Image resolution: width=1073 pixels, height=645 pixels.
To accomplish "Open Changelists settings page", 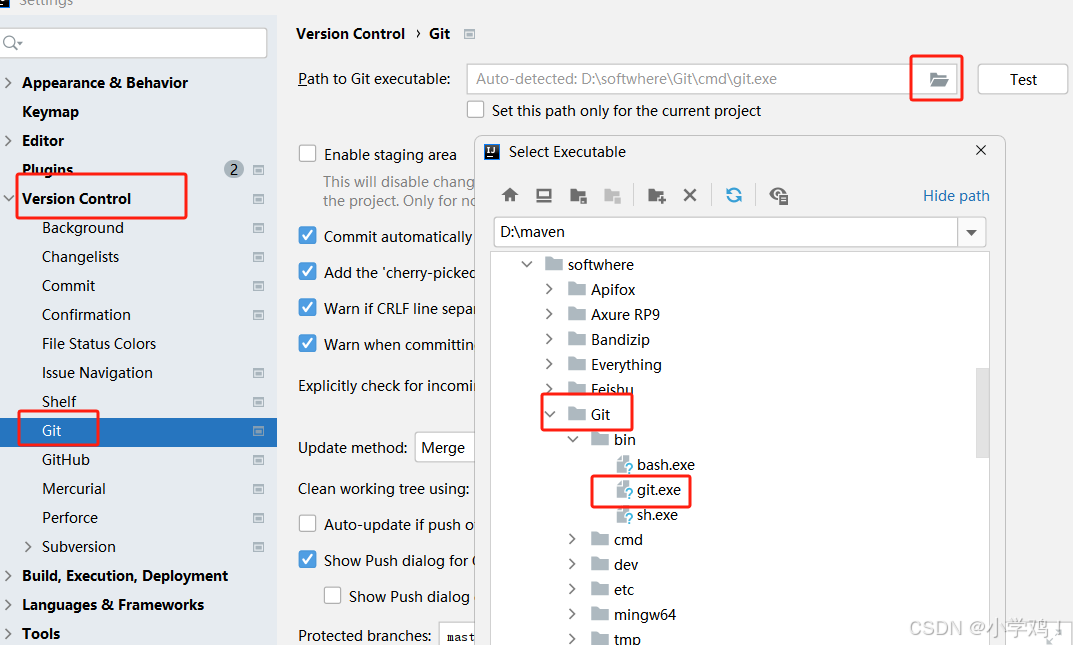I will tap(80, 257).
